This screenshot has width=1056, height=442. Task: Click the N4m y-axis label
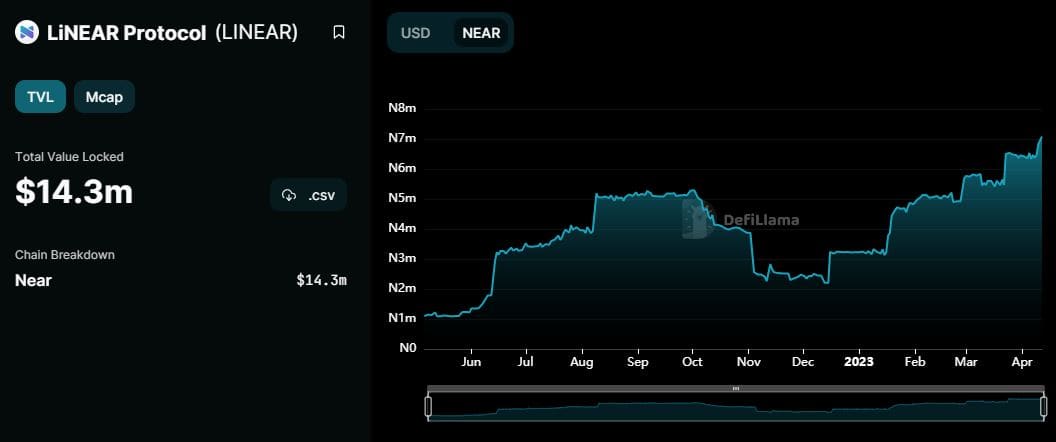[403, 228]
